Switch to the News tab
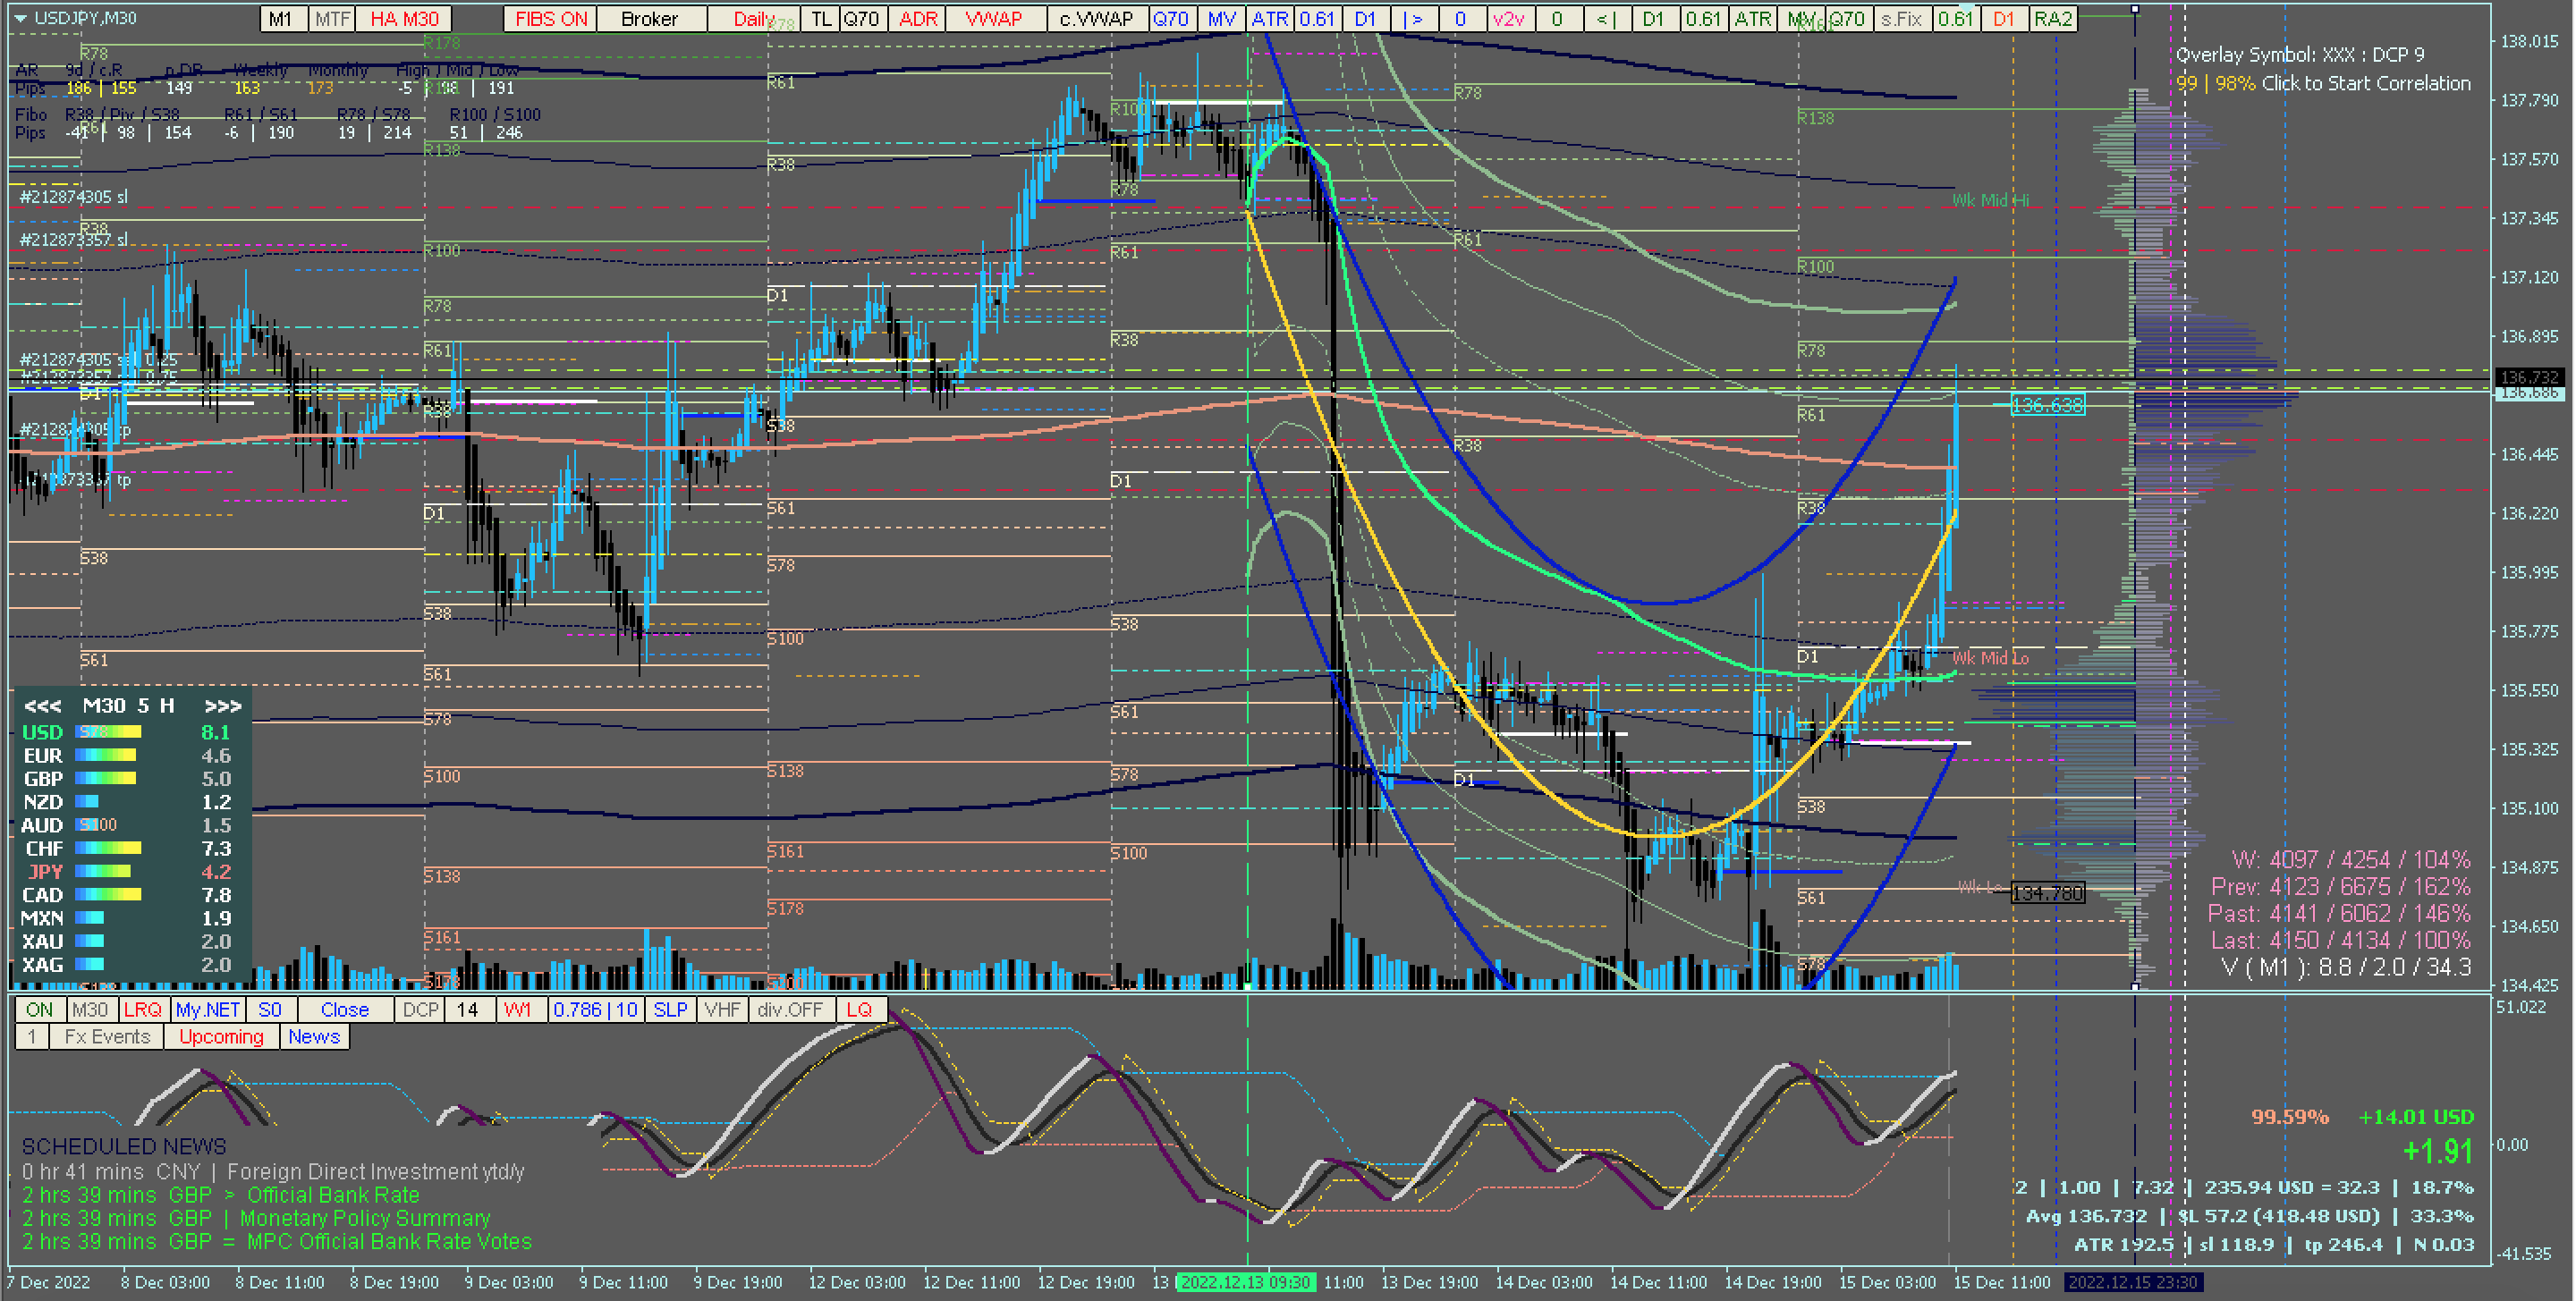 [314, 1037]
